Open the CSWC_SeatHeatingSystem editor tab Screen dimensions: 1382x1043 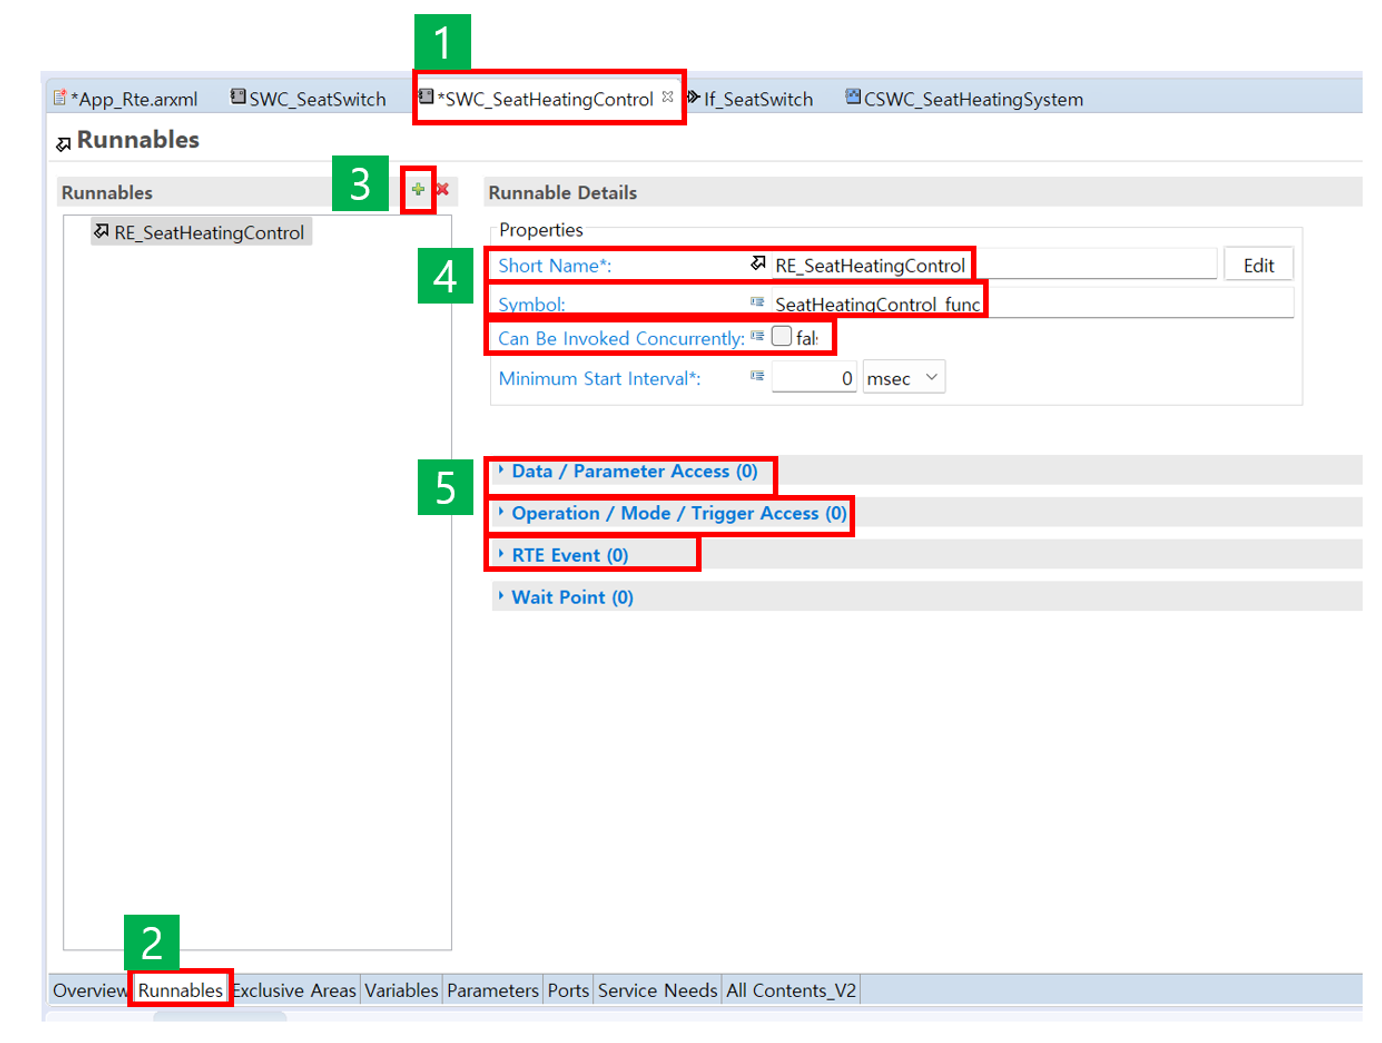(972, 99)
